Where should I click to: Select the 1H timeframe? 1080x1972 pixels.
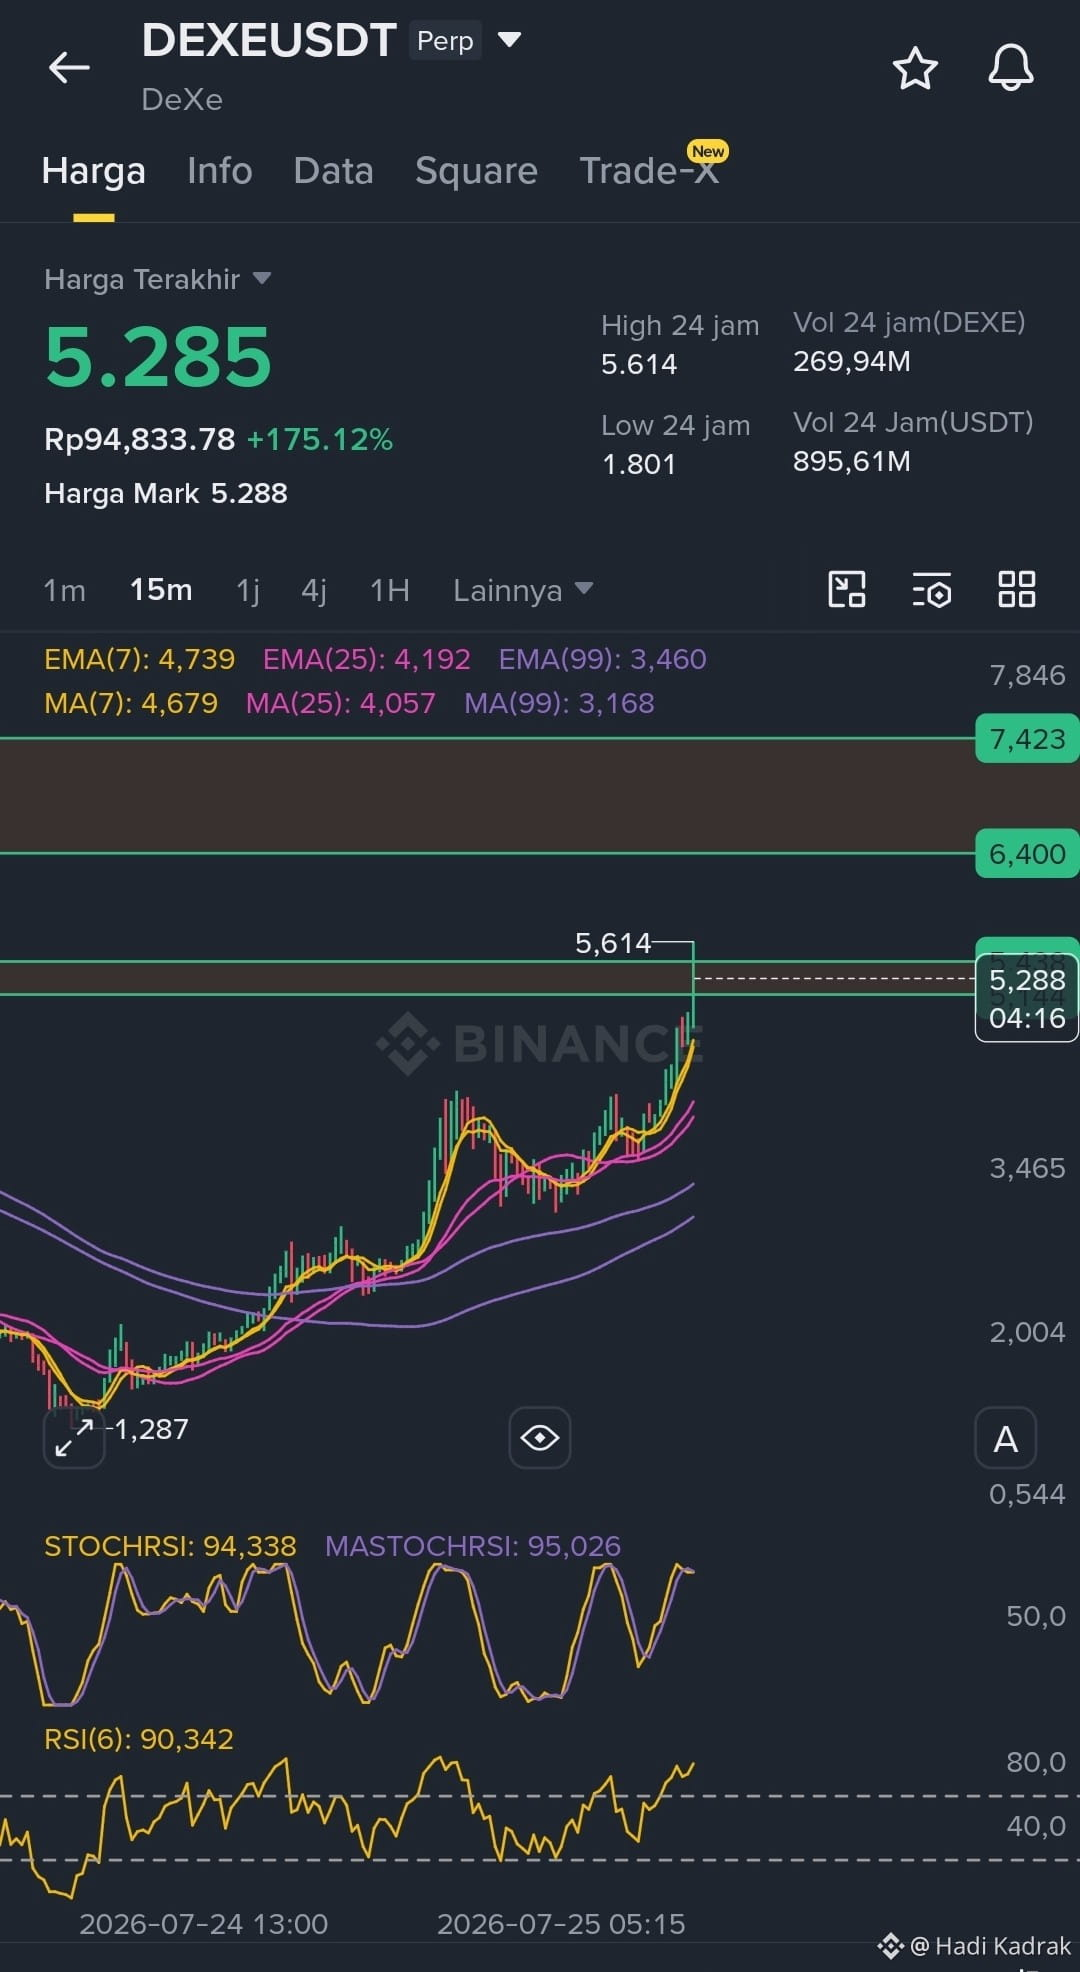click(390, 590)
